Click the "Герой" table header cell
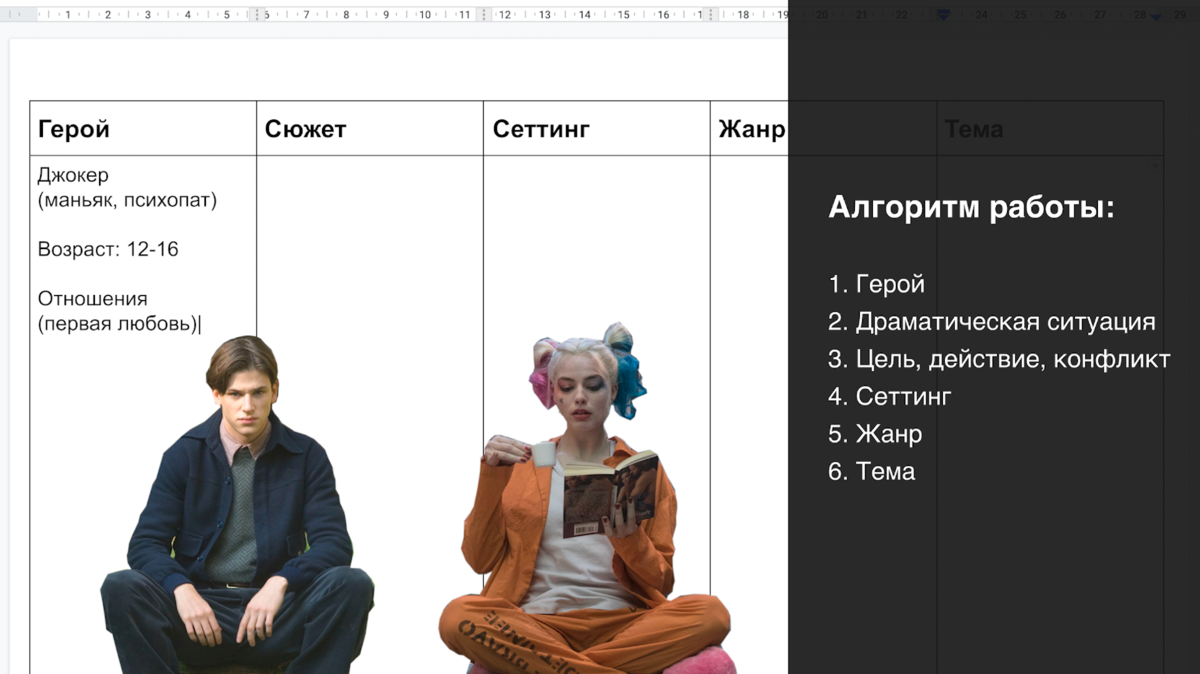Viewport: 1200px width, 674px height. tap(143, 128)
